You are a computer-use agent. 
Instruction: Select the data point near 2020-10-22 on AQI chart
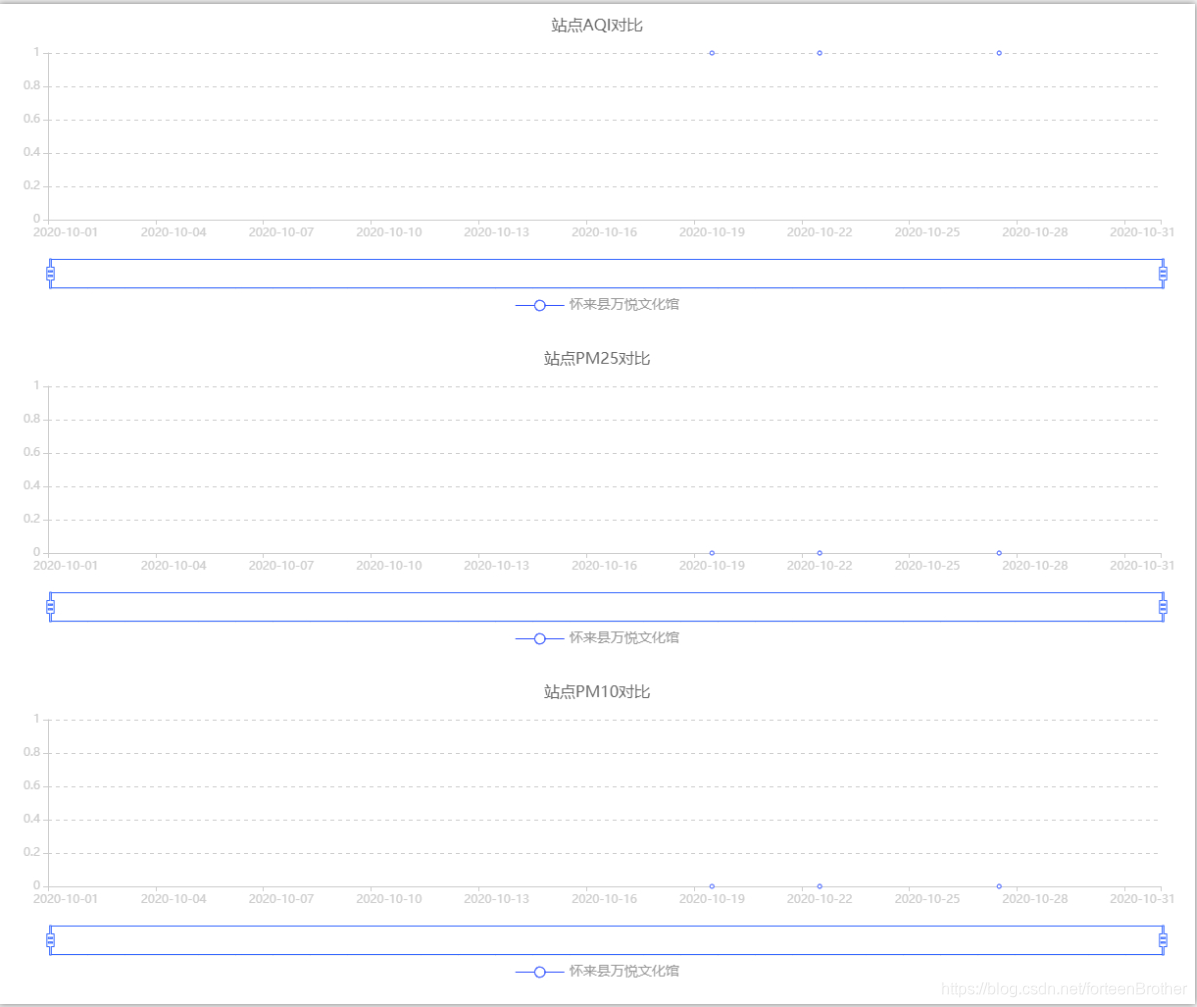point(819,52)
